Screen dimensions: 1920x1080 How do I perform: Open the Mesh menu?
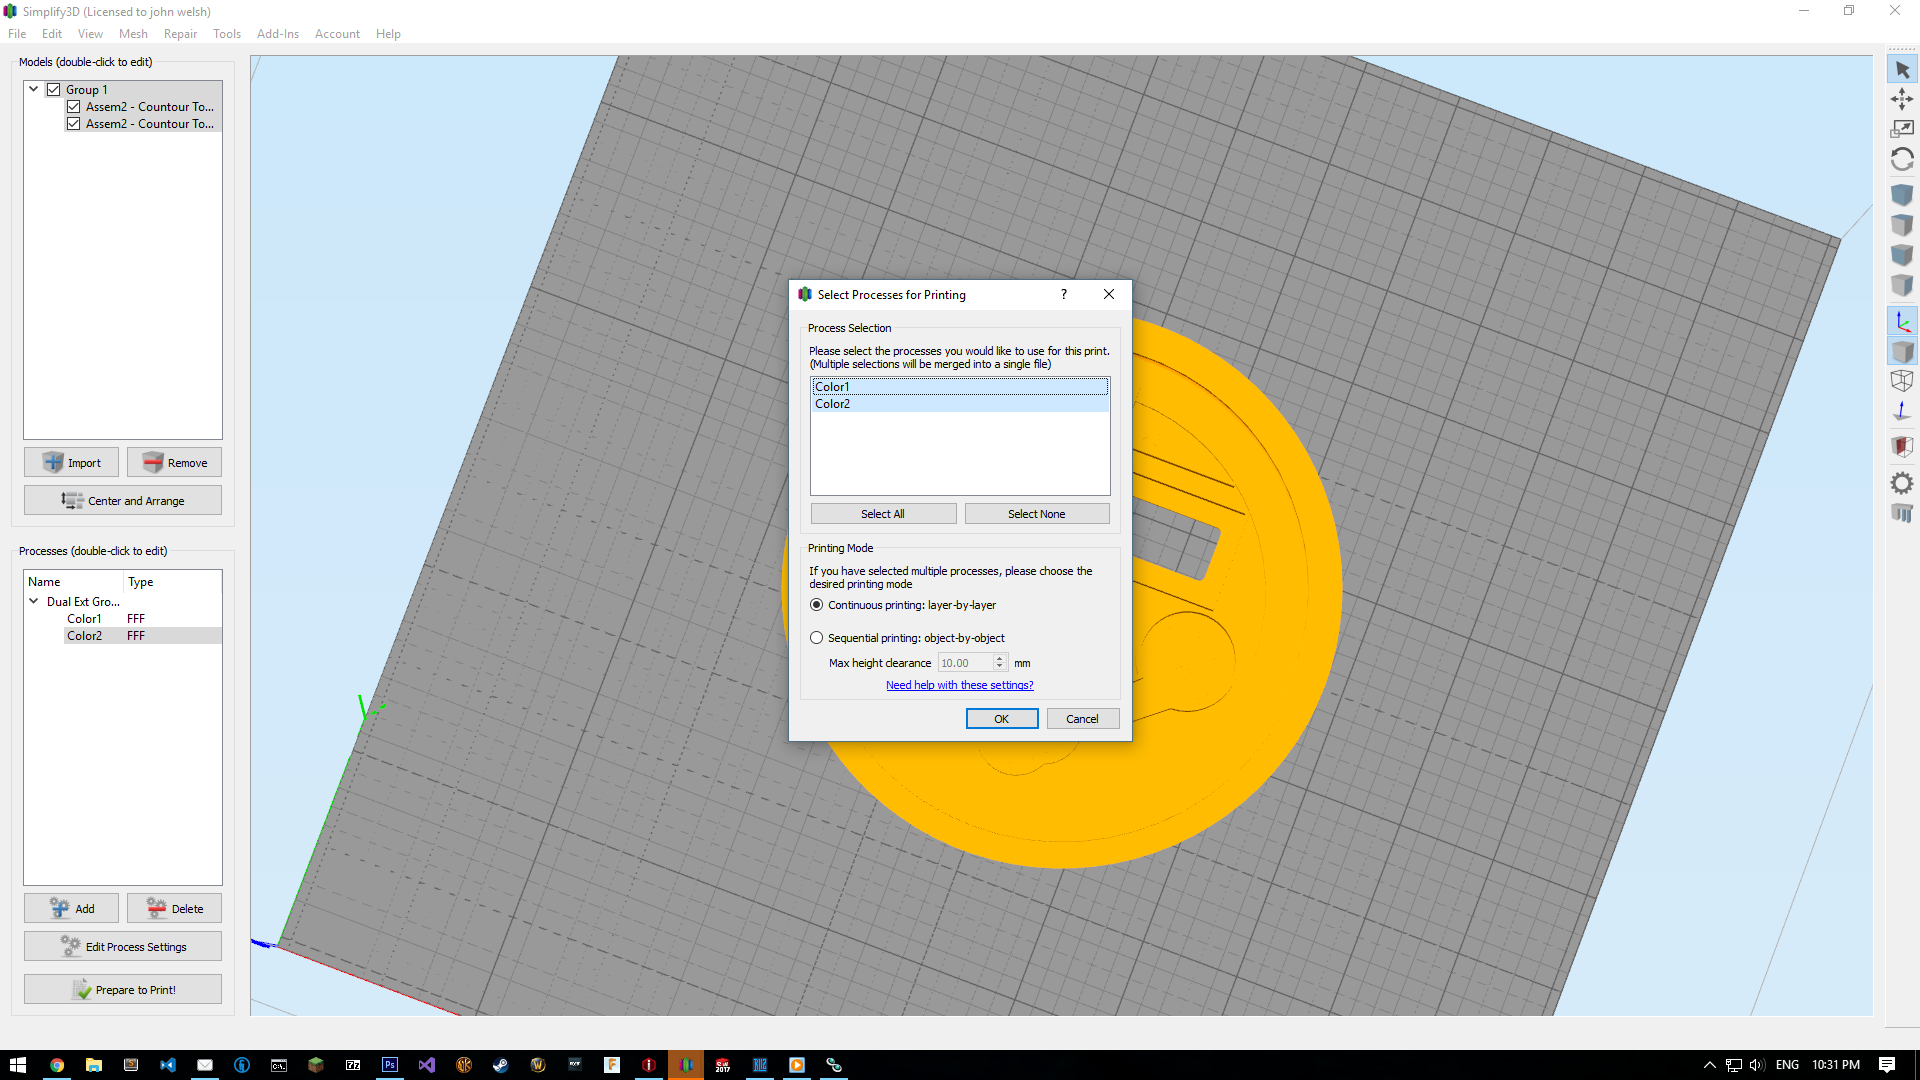point(133,34)
